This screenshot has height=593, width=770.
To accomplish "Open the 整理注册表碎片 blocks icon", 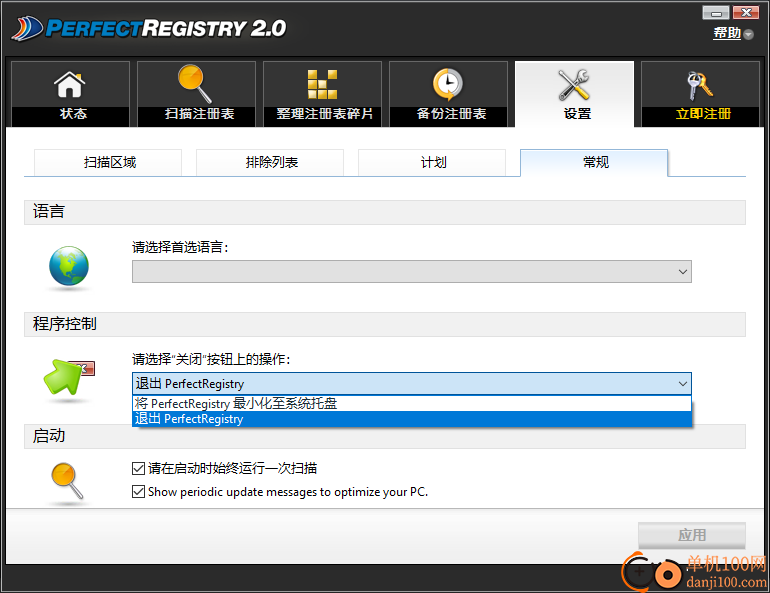I will point(322,84).
